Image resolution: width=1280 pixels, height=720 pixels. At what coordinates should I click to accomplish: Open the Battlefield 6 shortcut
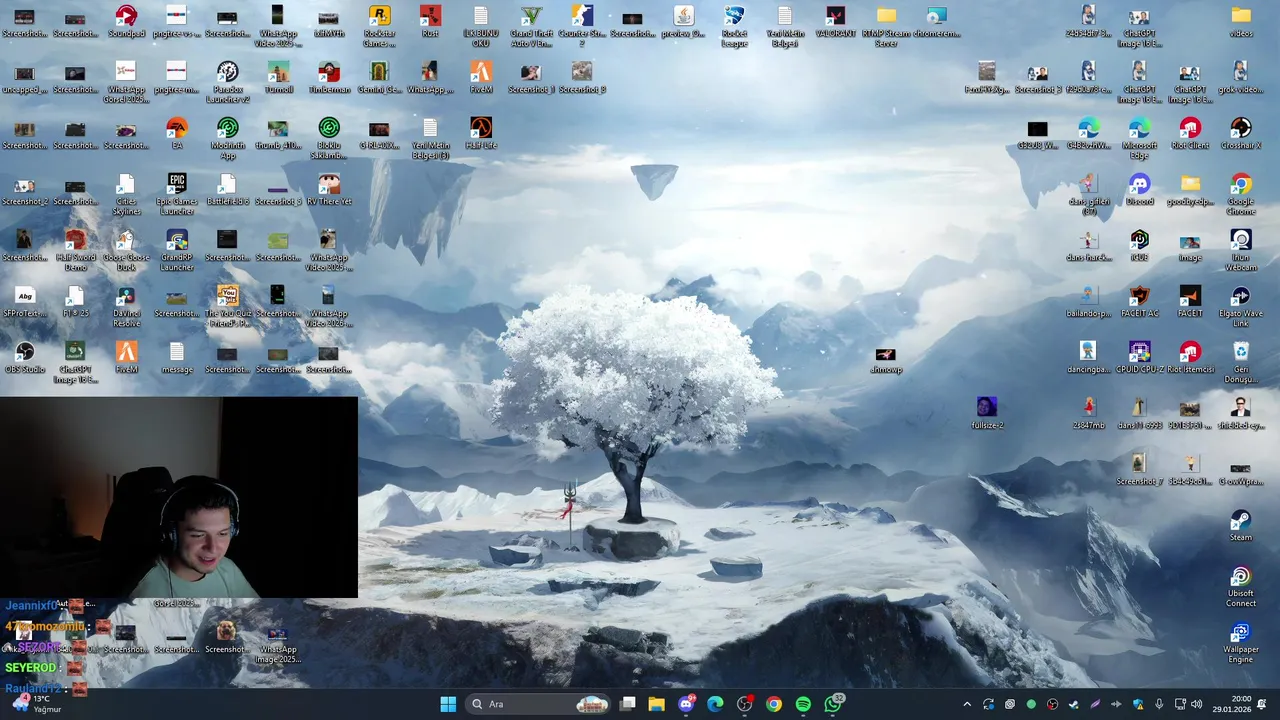click(x=228, y=189)
